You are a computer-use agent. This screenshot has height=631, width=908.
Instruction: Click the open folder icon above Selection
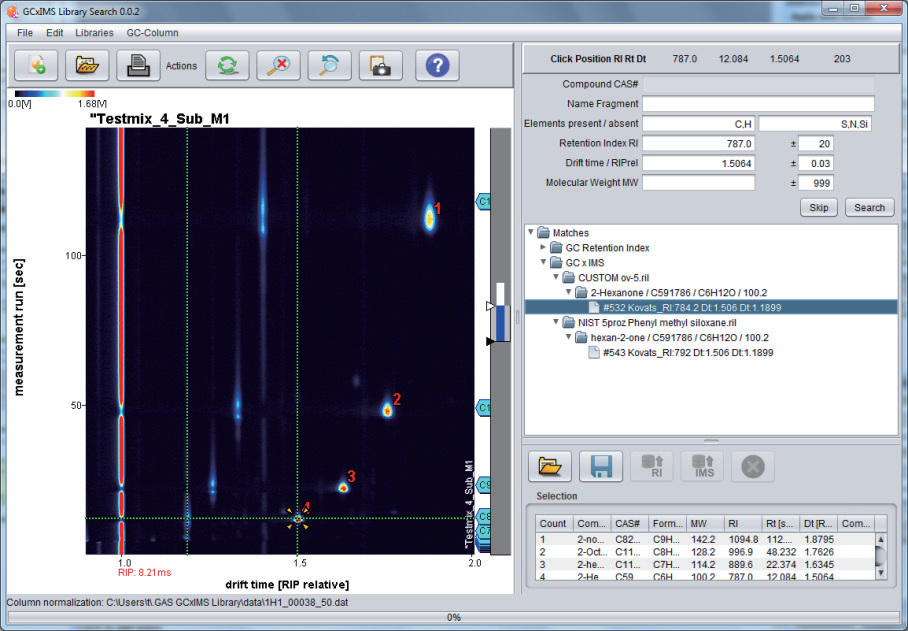(551, 466)
